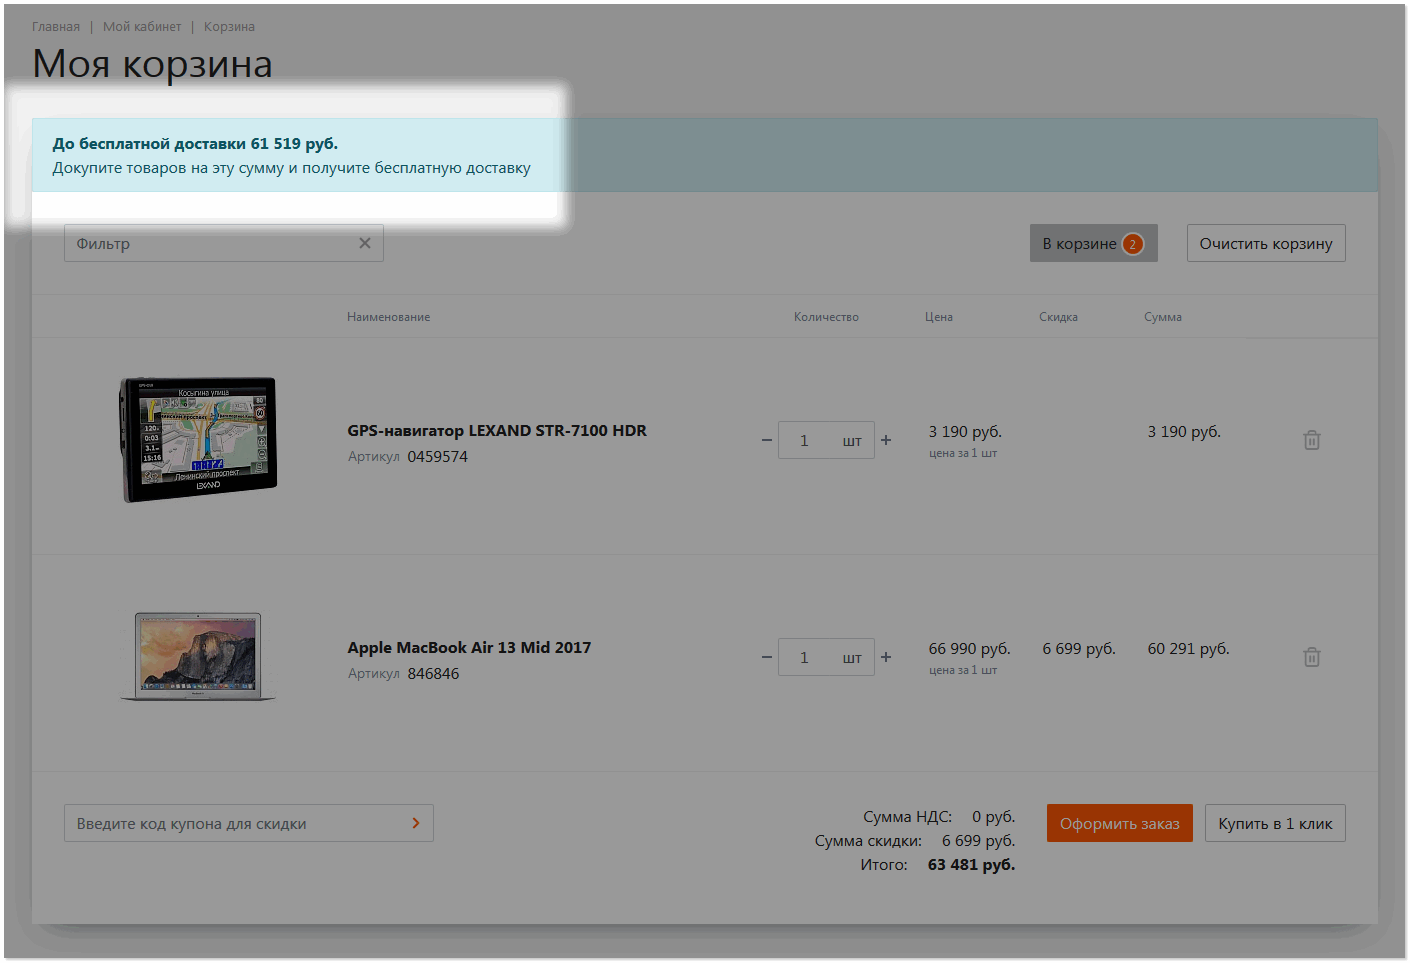Open Apple MacBook Air 13 Mid 2017 link
Viewport: 1410px width, 963px height.
point(469,648)
